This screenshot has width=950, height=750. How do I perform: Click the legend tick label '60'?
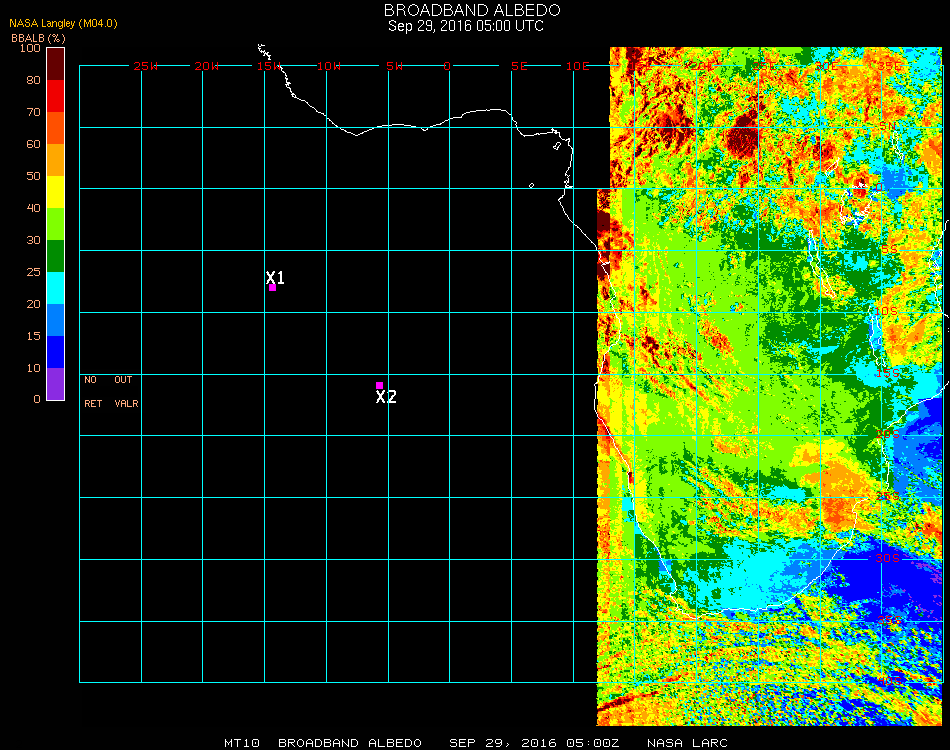pos(33,144)
